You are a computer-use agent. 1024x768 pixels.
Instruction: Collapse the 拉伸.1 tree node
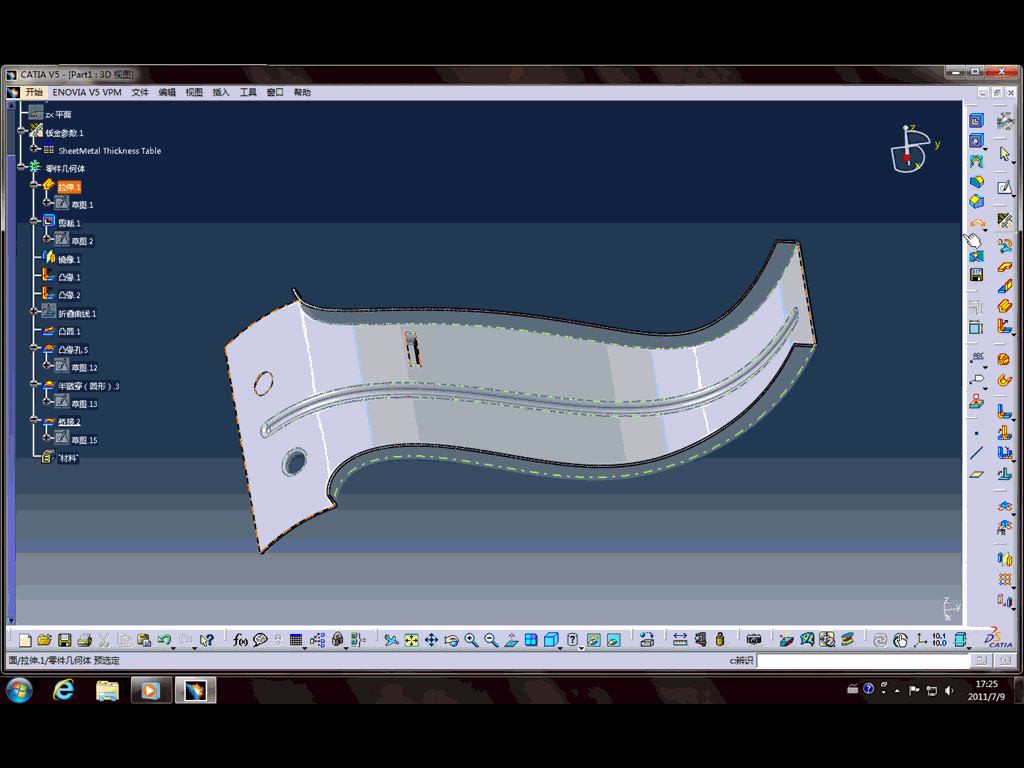click(35, 185)
